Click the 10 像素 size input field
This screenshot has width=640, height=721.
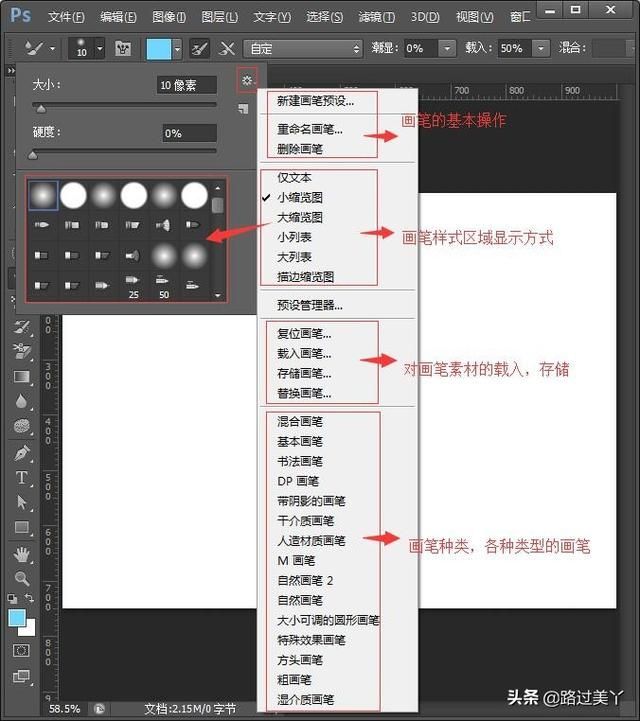[187, 85]
